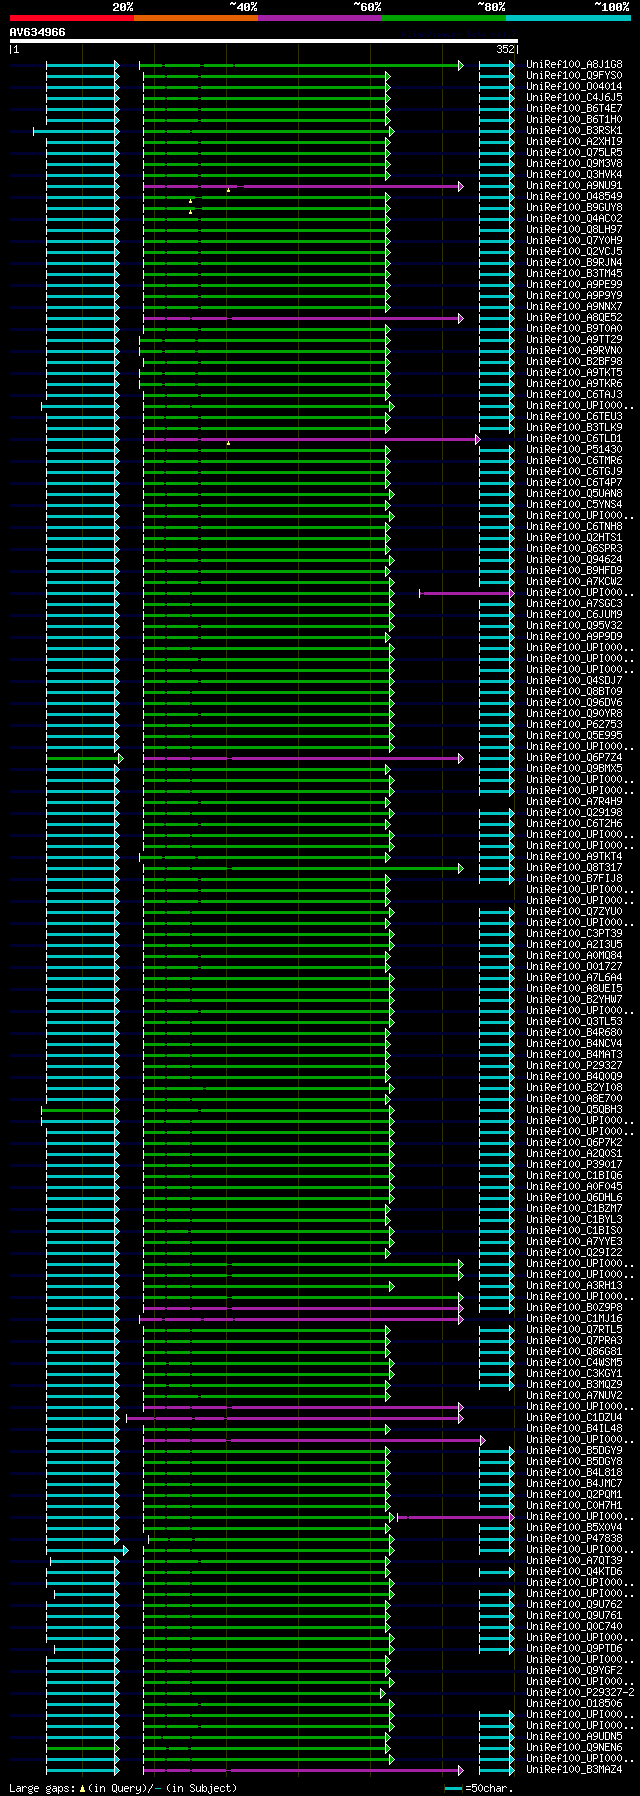Screen dimensions: 640x1796
Task: Select the UniRef100_A9NU91 label
Action: 574,186
